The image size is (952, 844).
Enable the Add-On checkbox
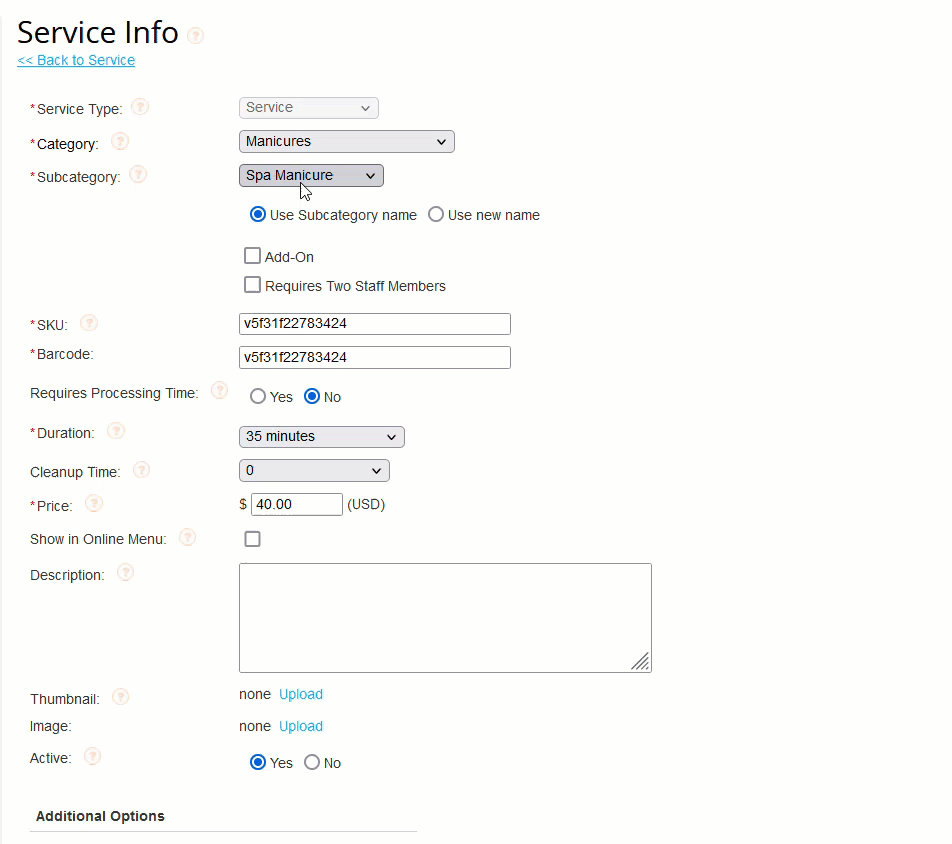click(x=252, y=255)
